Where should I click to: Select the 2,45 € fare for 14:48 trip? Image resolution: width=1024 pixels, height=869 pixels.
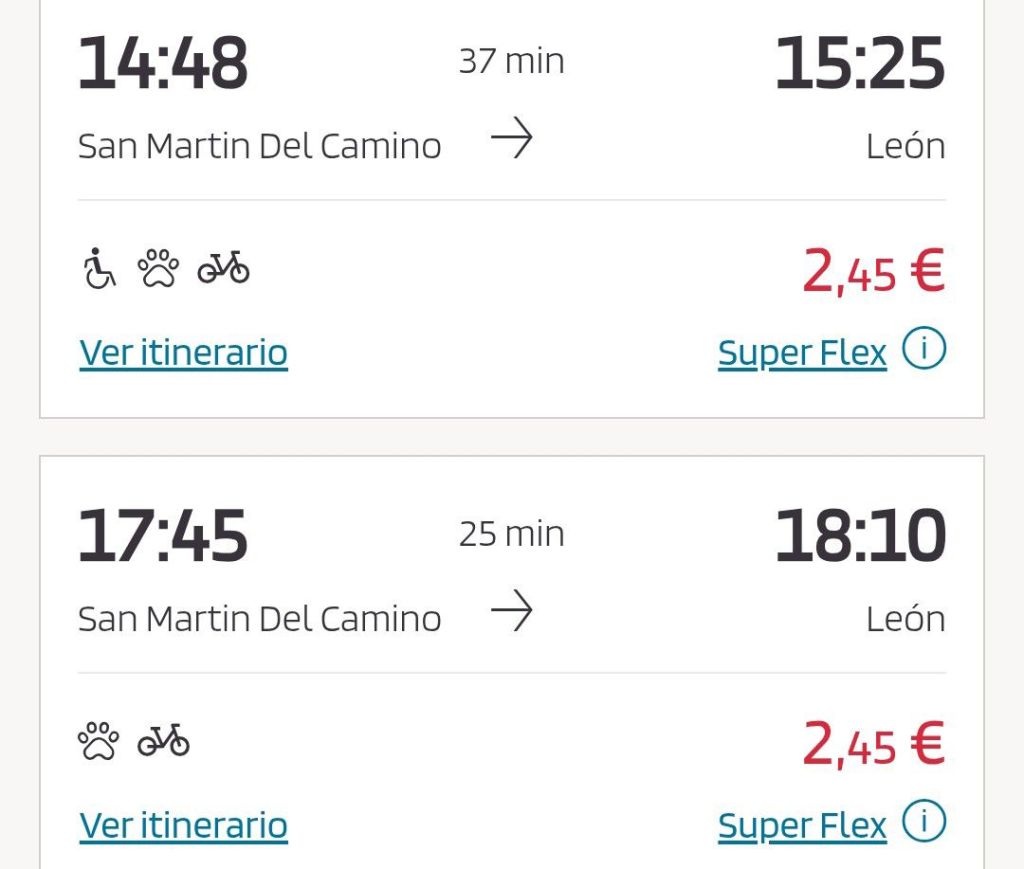click(x=873, y=273)
